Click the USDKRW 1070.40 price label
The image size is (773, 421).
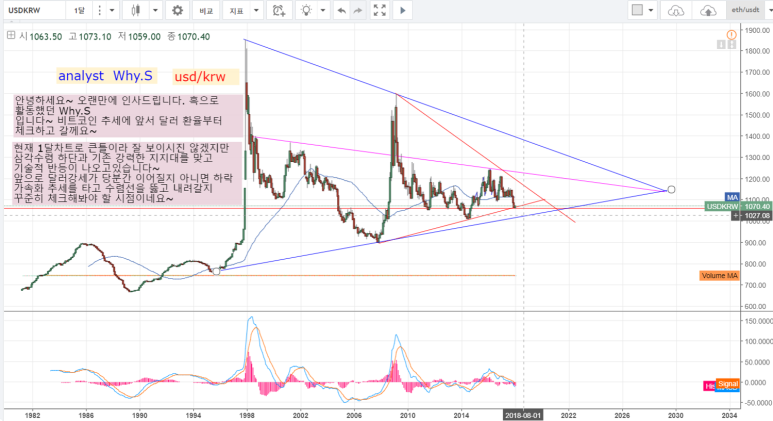[x=738, y=207]
